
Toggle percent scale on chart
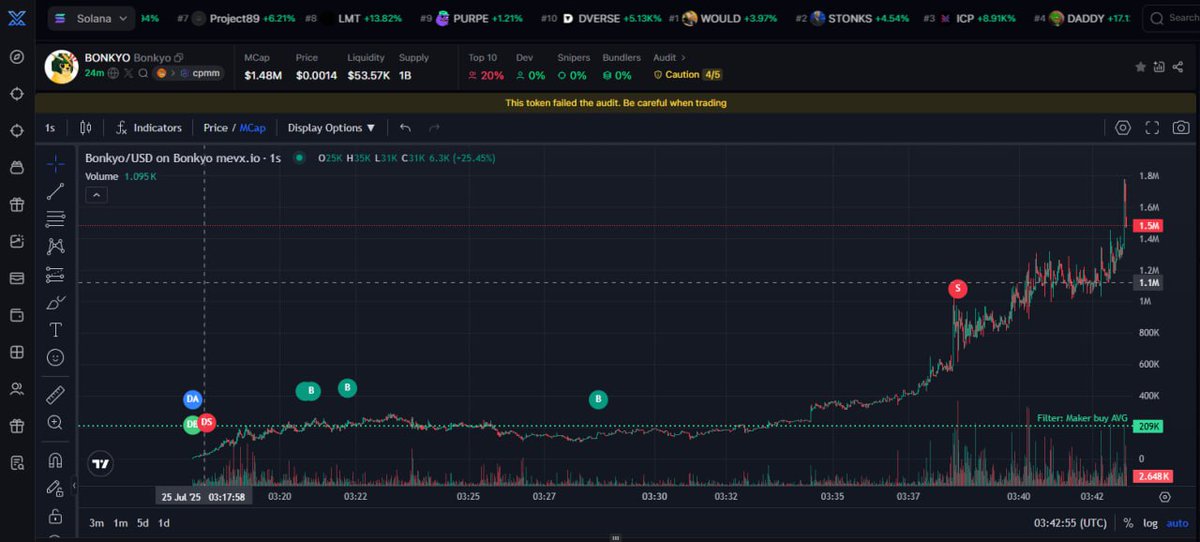click(x=1128, y=523)
